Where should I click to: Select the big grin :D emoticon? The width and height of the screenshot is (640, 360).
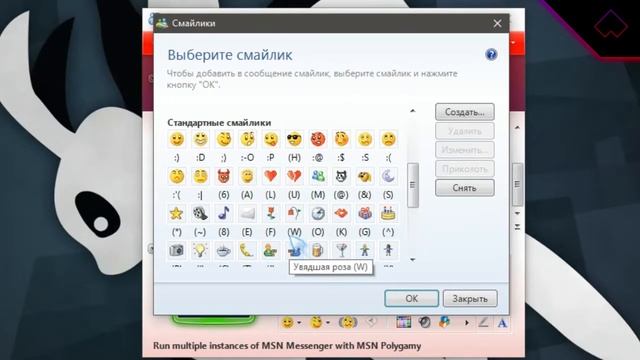pos(200,140)
